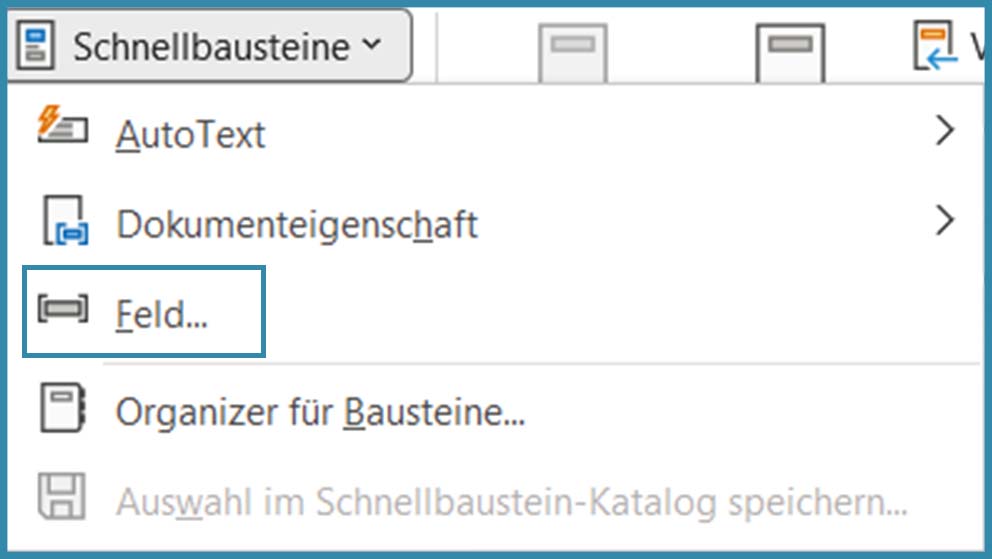Expand the Dokumenteigenschaft submenu arrow
This screenshot has width=992, height=559.
(x=944, y=221)
